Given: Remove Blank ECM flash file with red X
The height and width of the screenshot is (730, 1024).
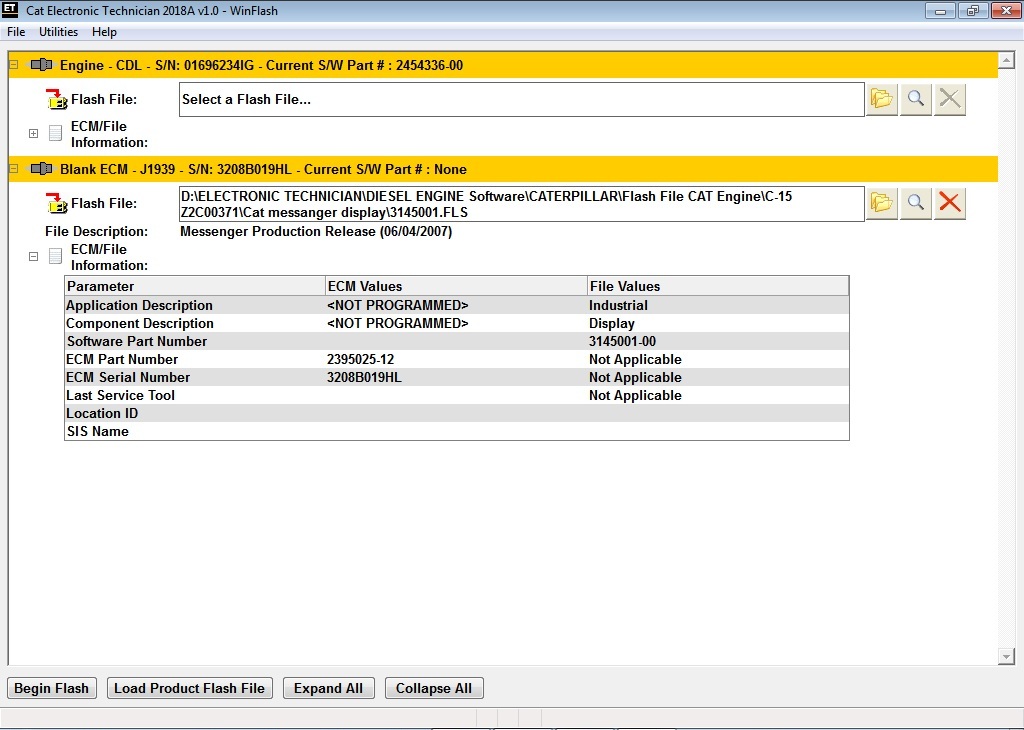Looking at the screenshot, I should coord(950,203).
